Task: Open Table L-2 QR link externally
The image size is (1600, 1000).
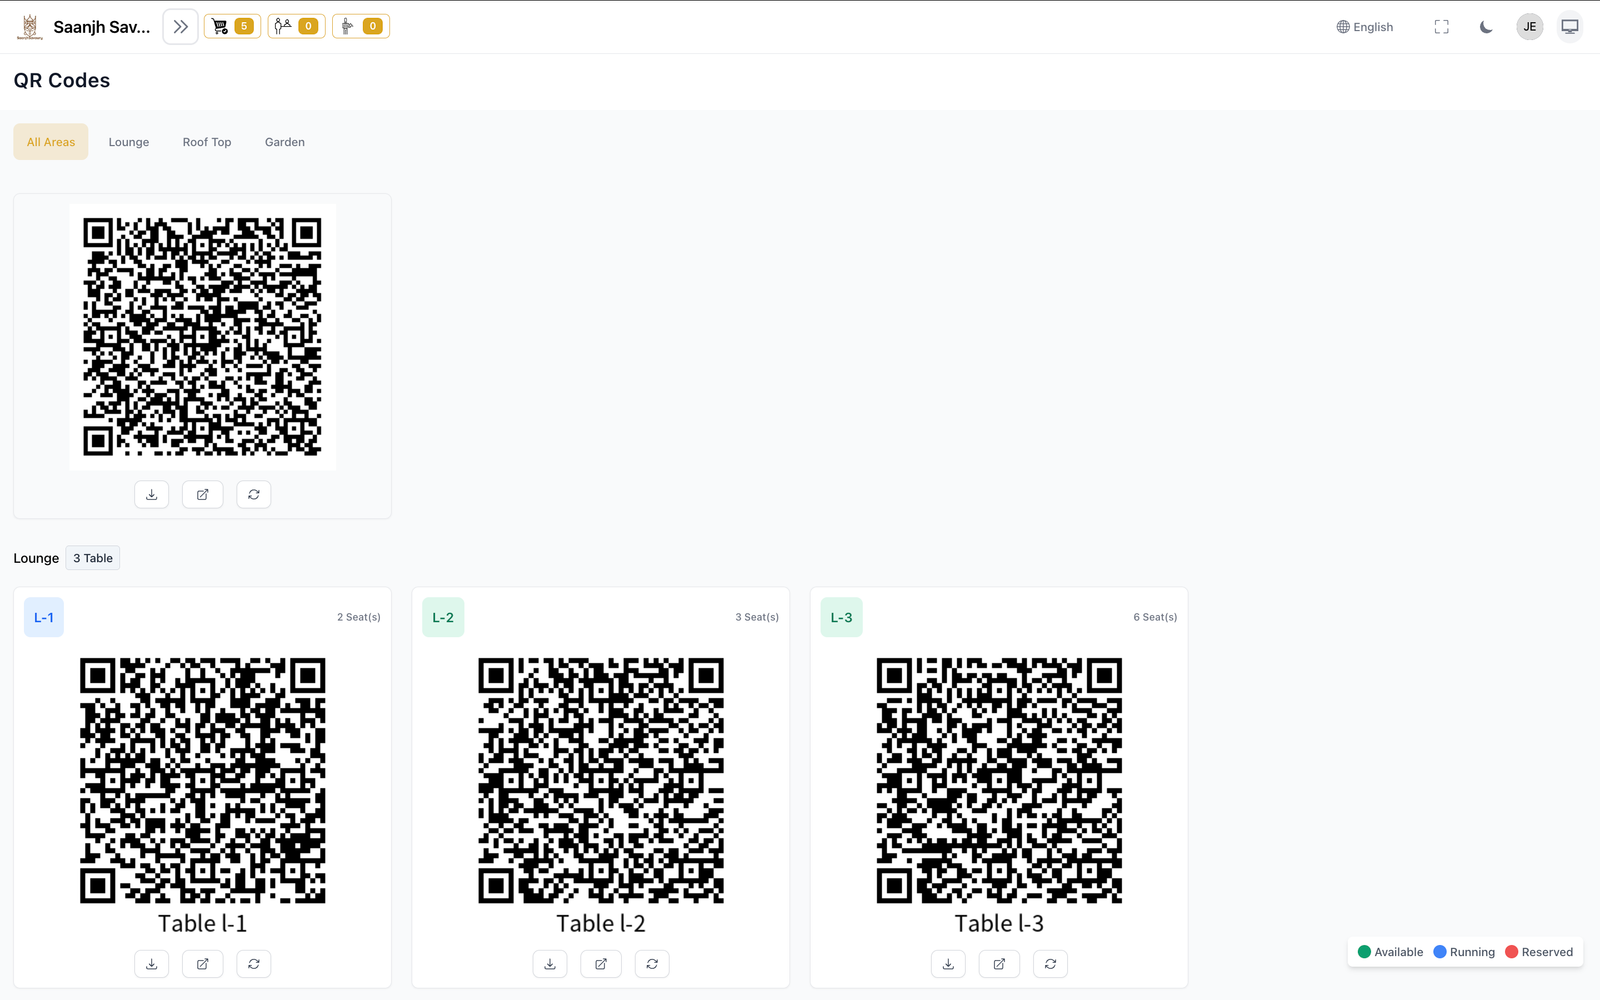Action: click(601, 964)
